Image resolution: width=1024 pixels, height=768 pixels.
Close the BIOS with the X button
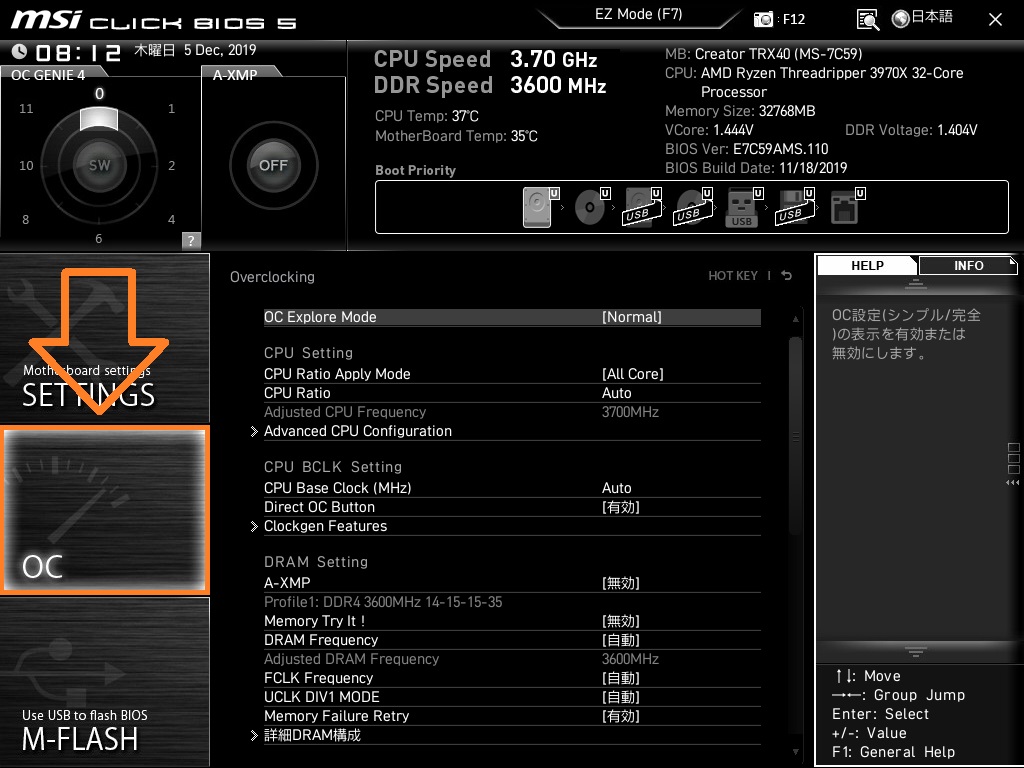tap(995, 20)
